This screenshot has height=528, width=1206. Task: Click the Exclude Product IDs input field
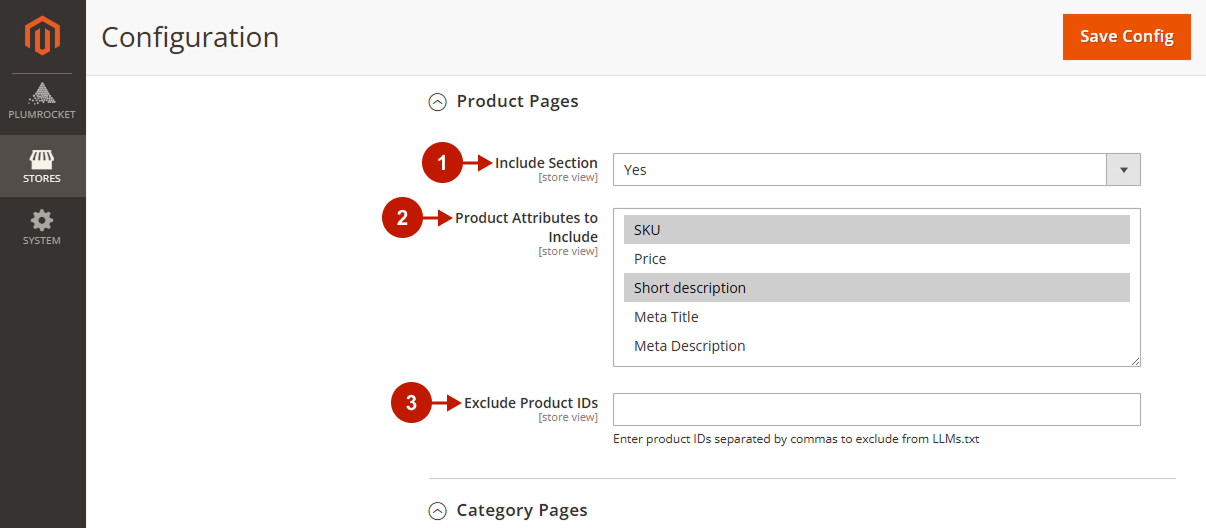pos(876,409)
